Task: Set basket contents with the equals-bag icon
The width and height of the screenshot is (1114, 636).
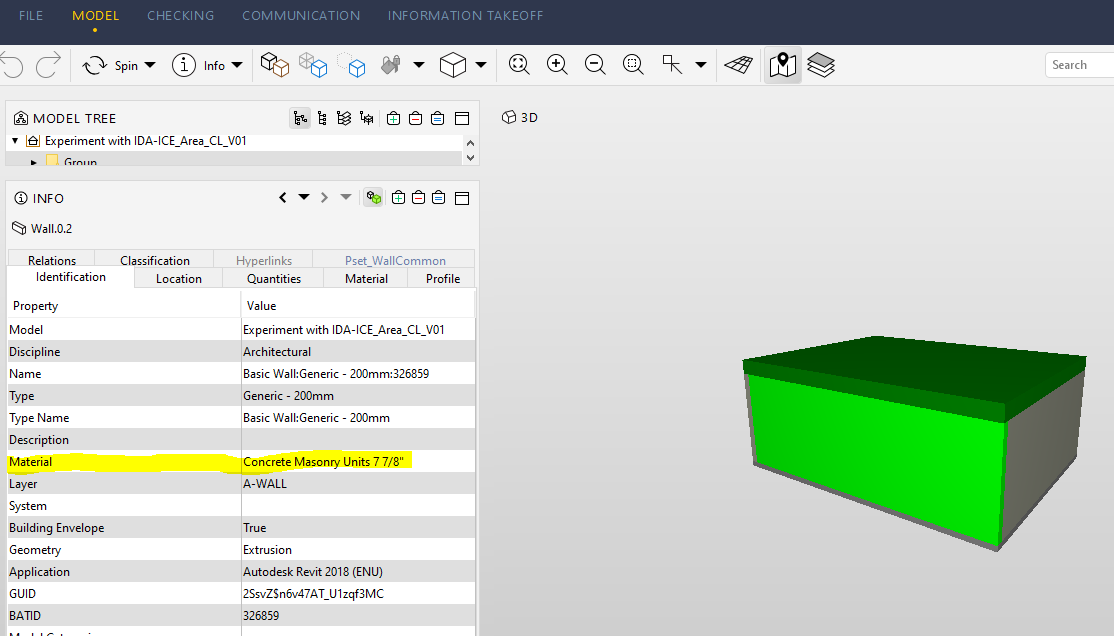Action: tap(437, 117)
